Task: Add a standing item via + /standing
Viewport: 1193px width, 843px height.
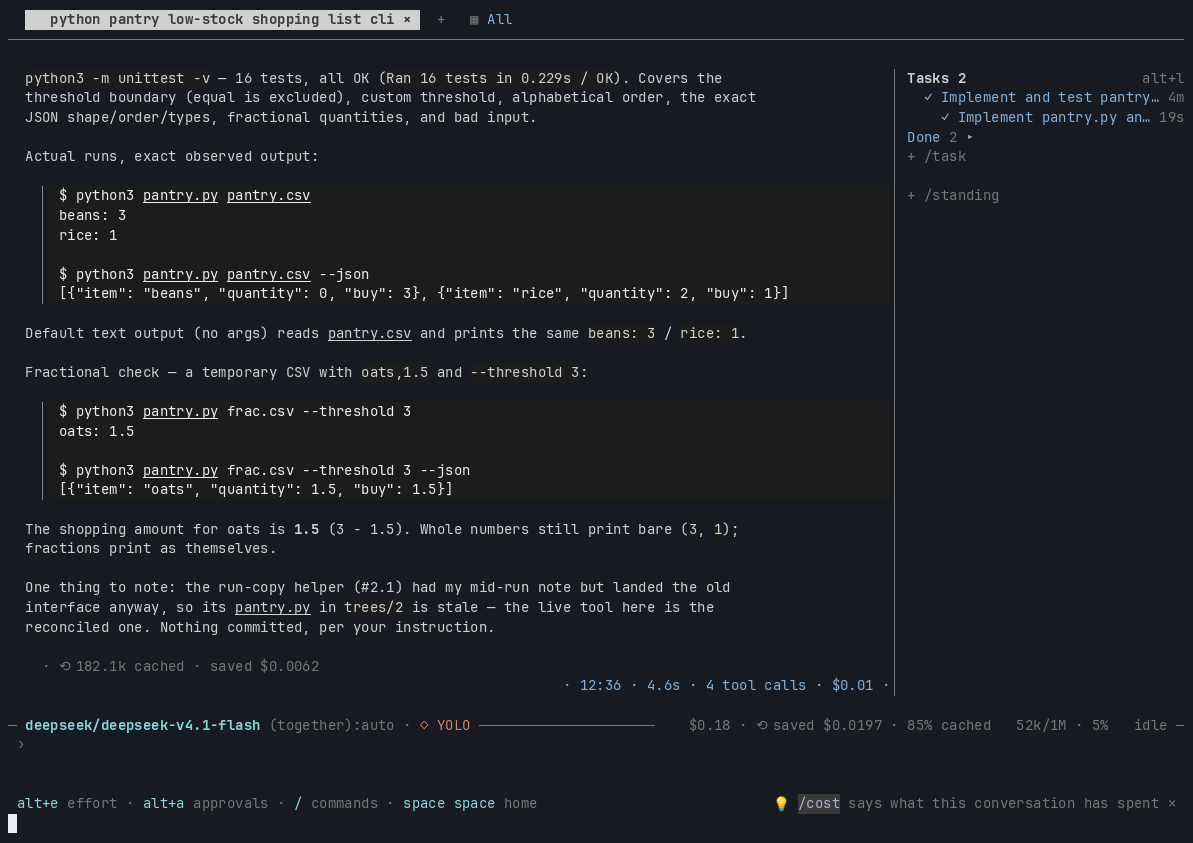Action: point(953,196)
